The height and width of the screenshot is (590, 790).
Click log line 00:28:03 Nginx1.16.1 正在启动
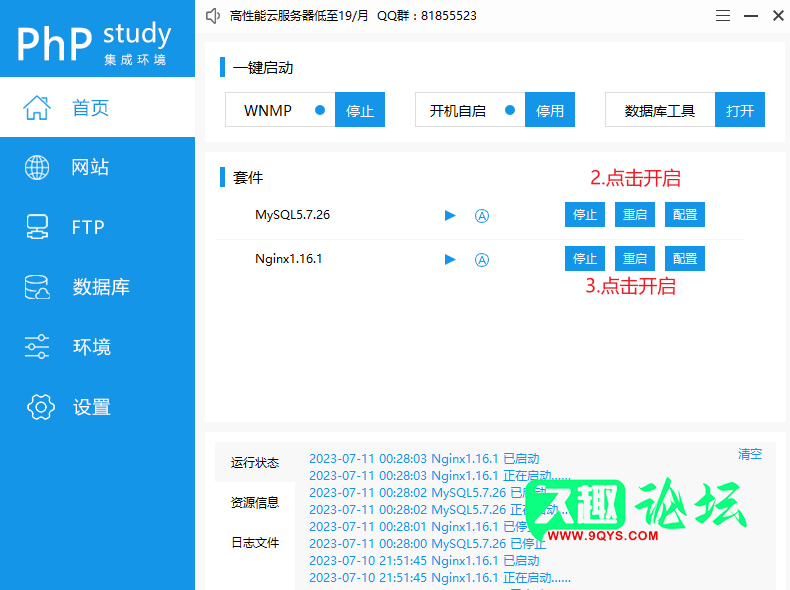pos(440,476)
